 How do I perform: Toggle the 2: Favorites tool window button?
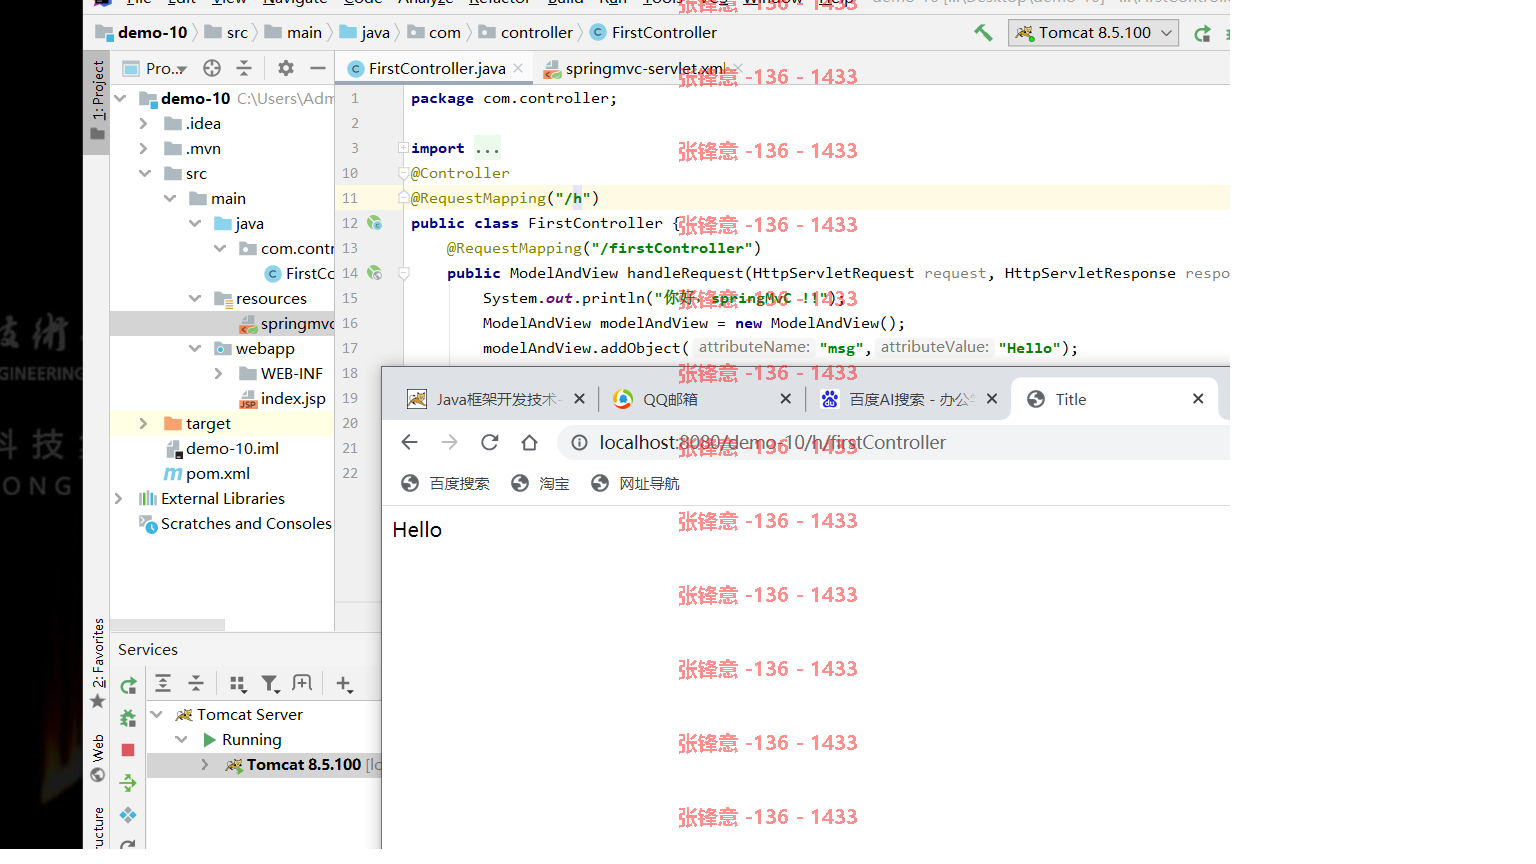click(97, 663)
